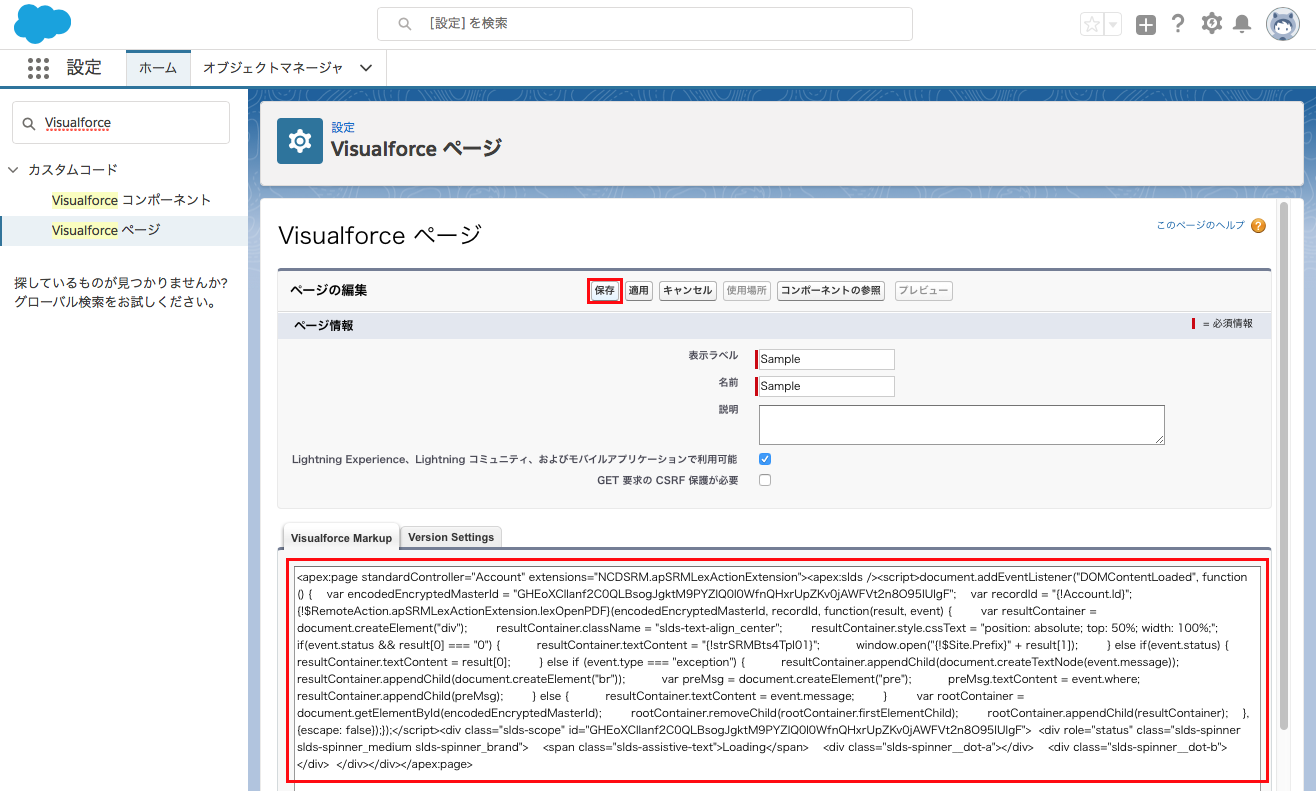1316x791 pixels.
Task: Open the オブジェクトマネージャ tab
Action: pyautogui.click(x=273, y=68)
